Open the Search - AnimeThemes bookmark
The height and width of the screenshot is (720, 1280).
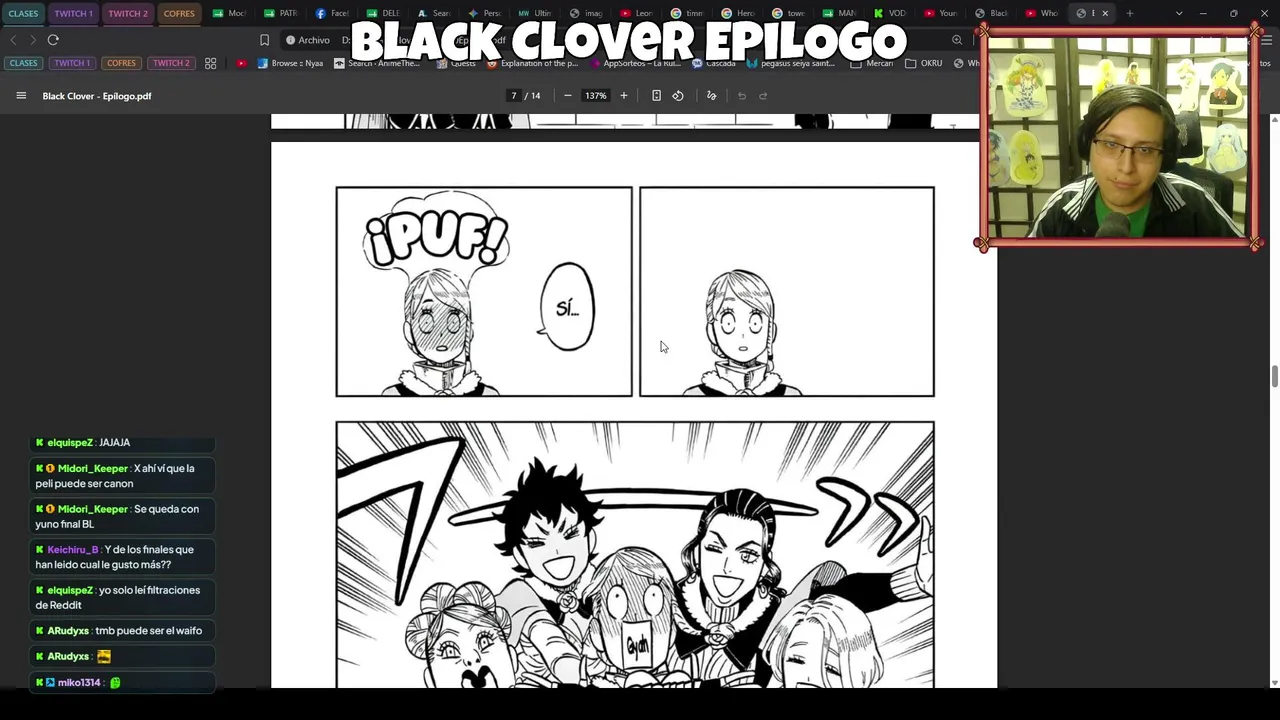(x=377, y=63)
